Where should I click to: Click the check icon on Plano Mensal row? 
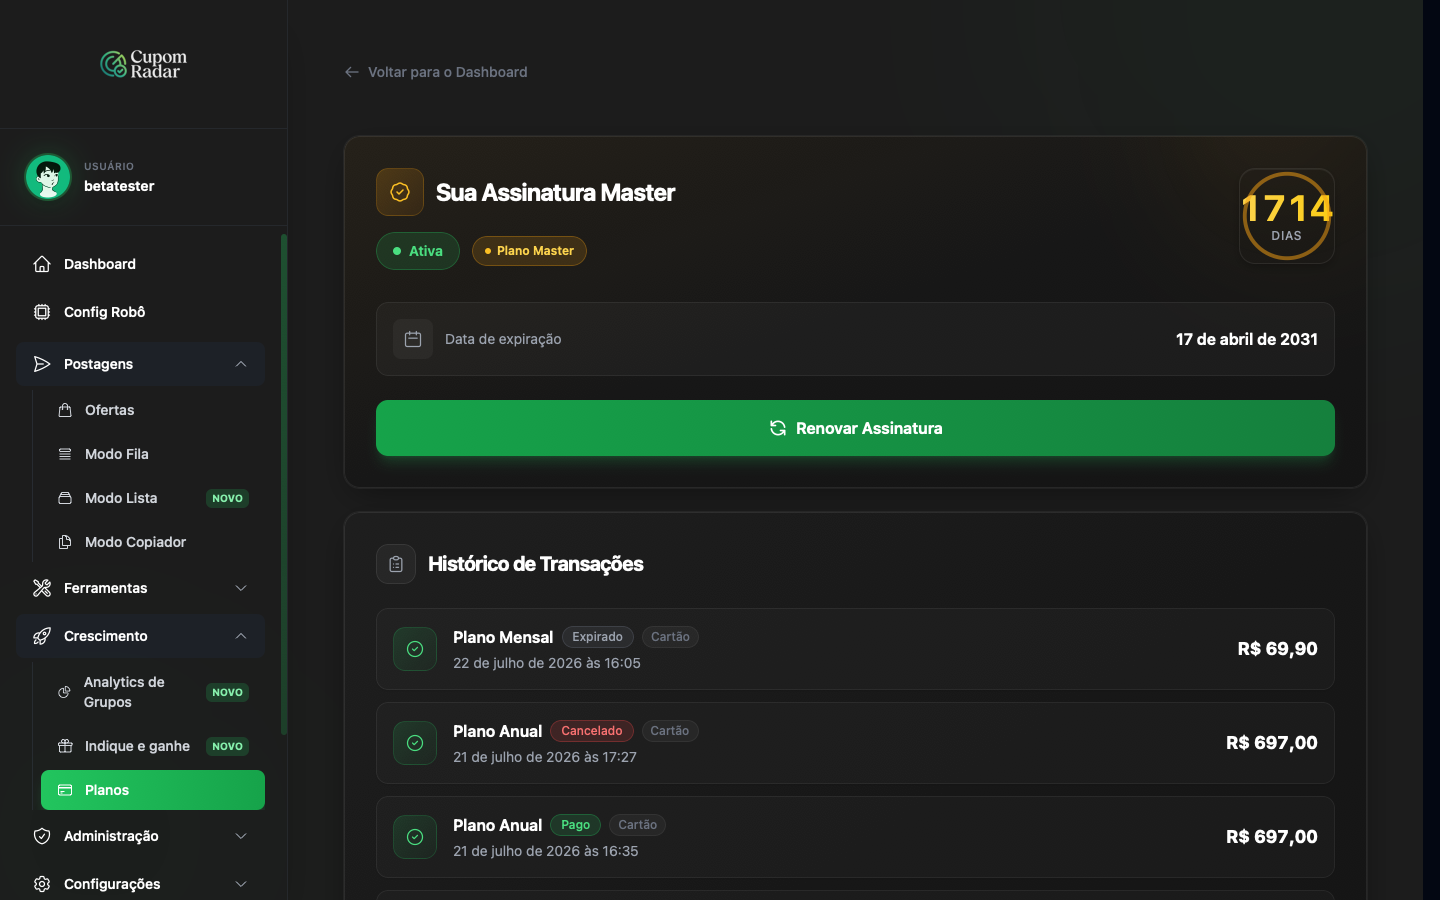pyautogui.click(x=415, y=649)
